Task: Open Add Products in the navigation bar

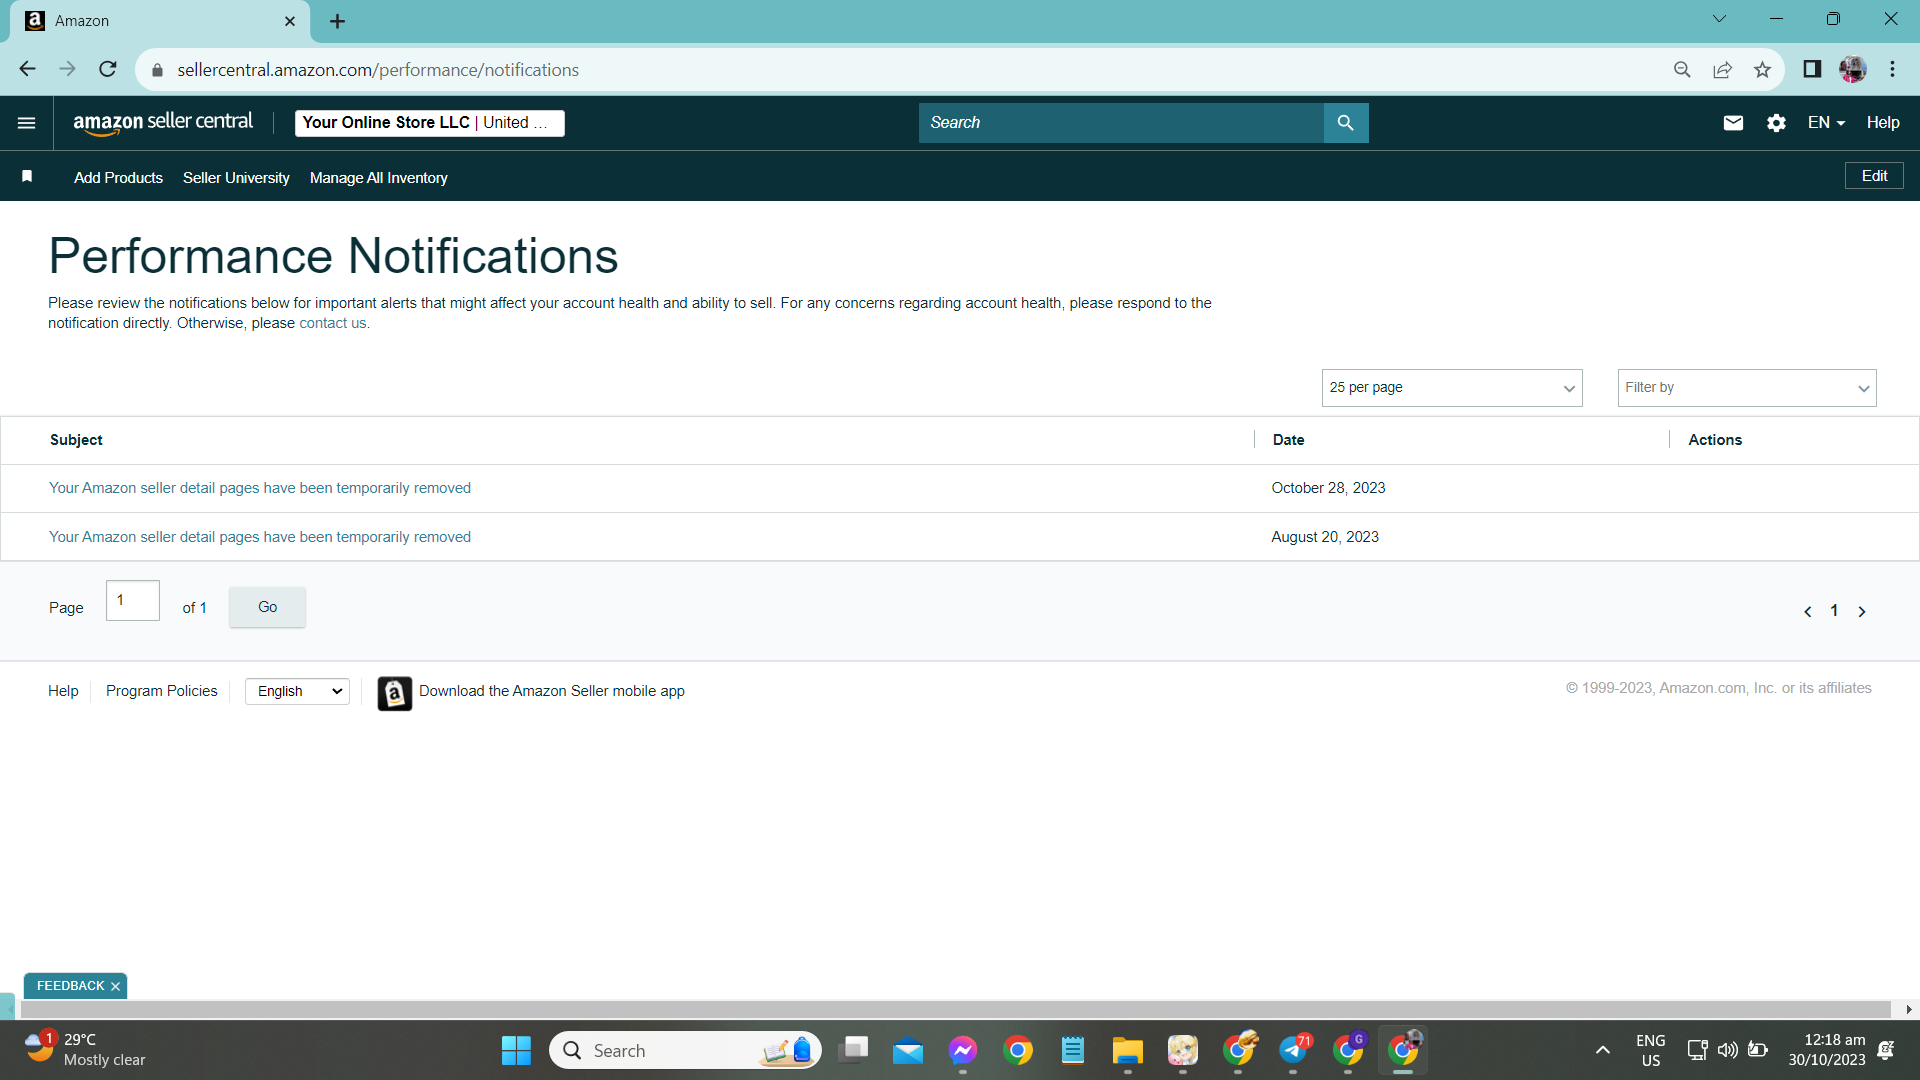Action: pos(118,178)
